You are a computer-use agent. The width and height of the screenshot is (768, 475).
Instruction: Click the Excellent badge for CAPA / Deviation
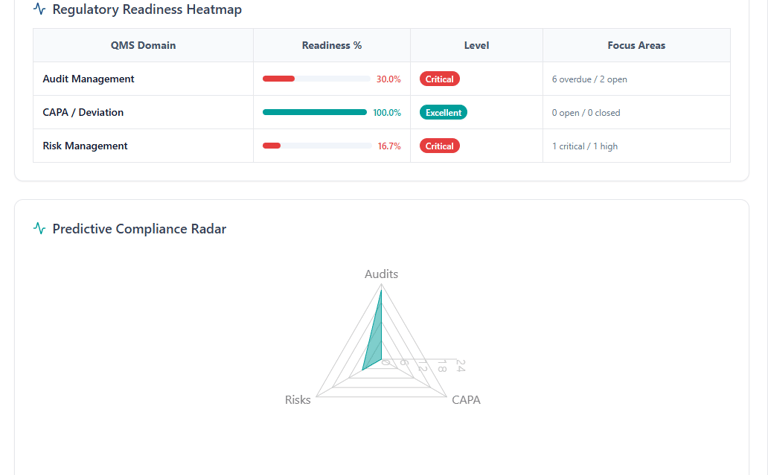443,113
